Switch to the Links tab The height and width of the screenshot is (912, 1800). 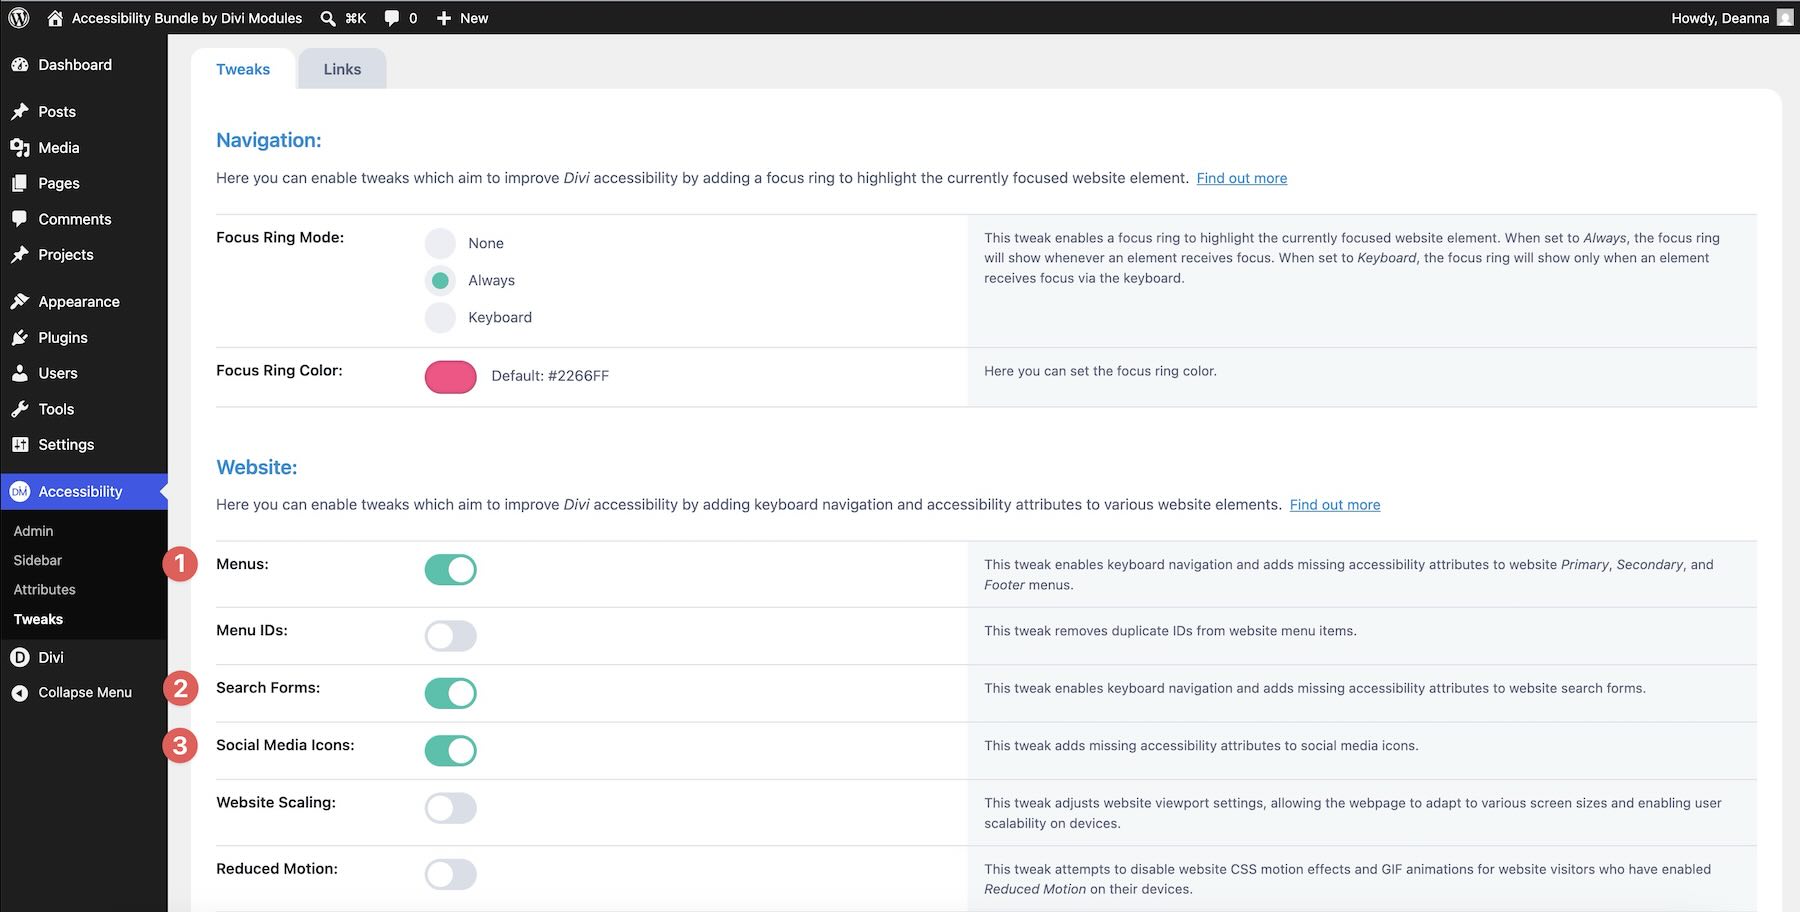point(342,69)
